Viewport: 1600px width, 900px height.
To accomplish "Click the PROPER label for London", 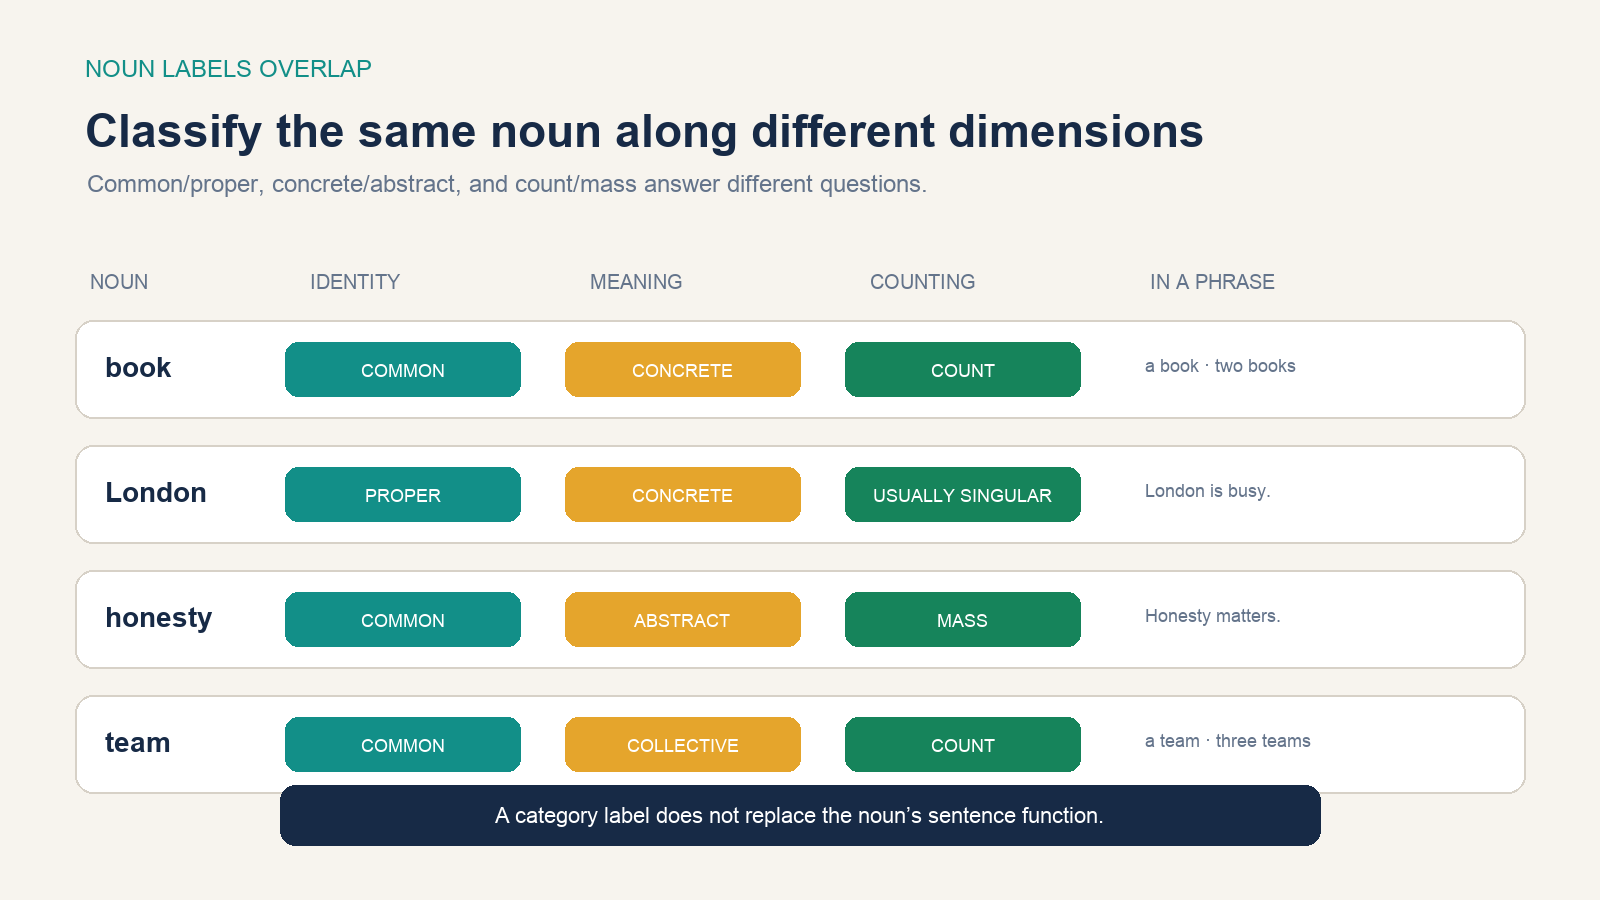I will tap(403, 495).
